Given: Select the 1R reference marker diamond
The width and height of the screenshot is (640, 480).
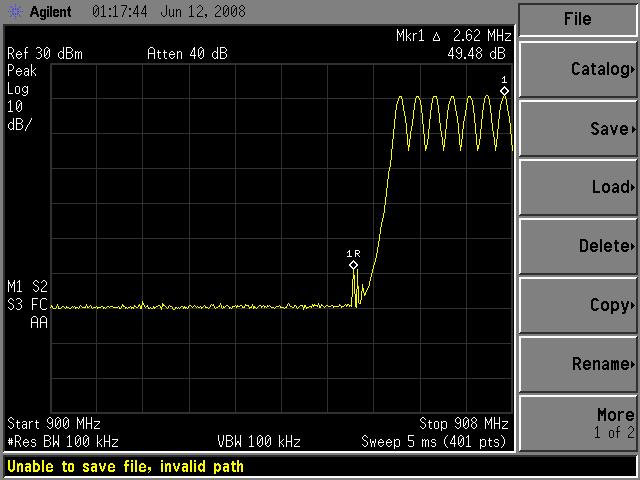Looking at the screenshot, I should coord(353,265).
